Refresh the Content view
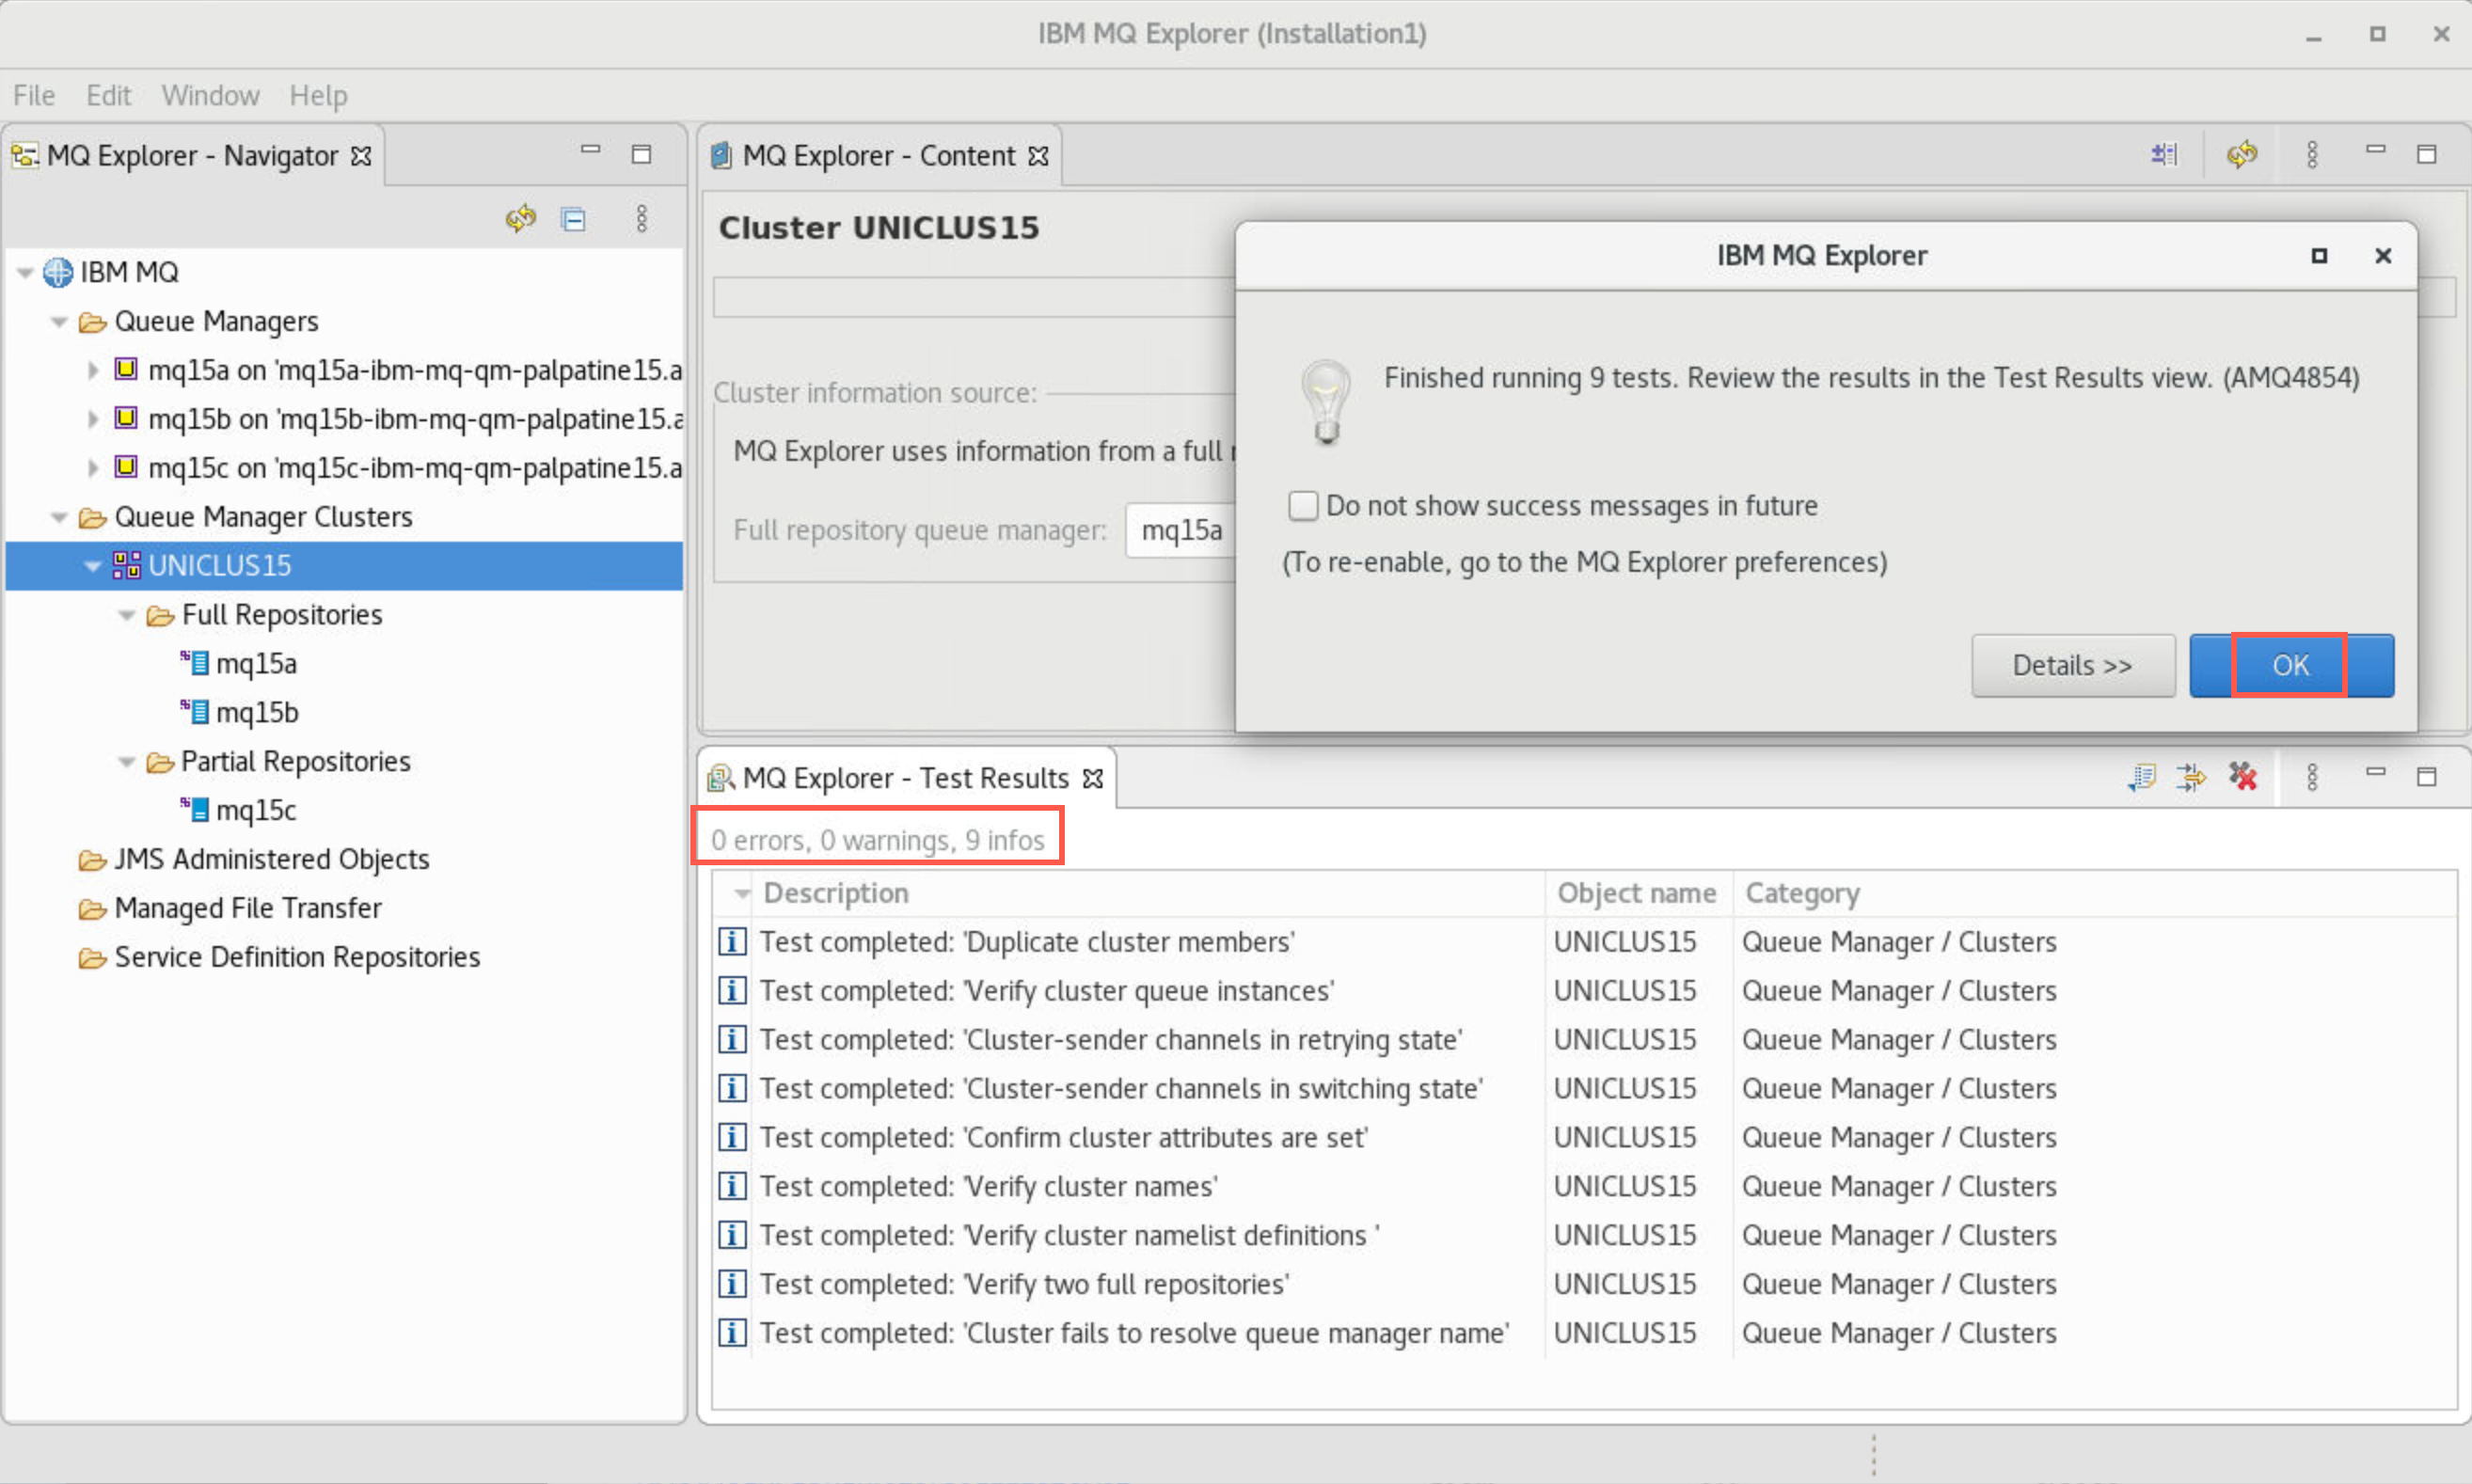The height and width of the screenshot is (1484, 2472). 2242,154
